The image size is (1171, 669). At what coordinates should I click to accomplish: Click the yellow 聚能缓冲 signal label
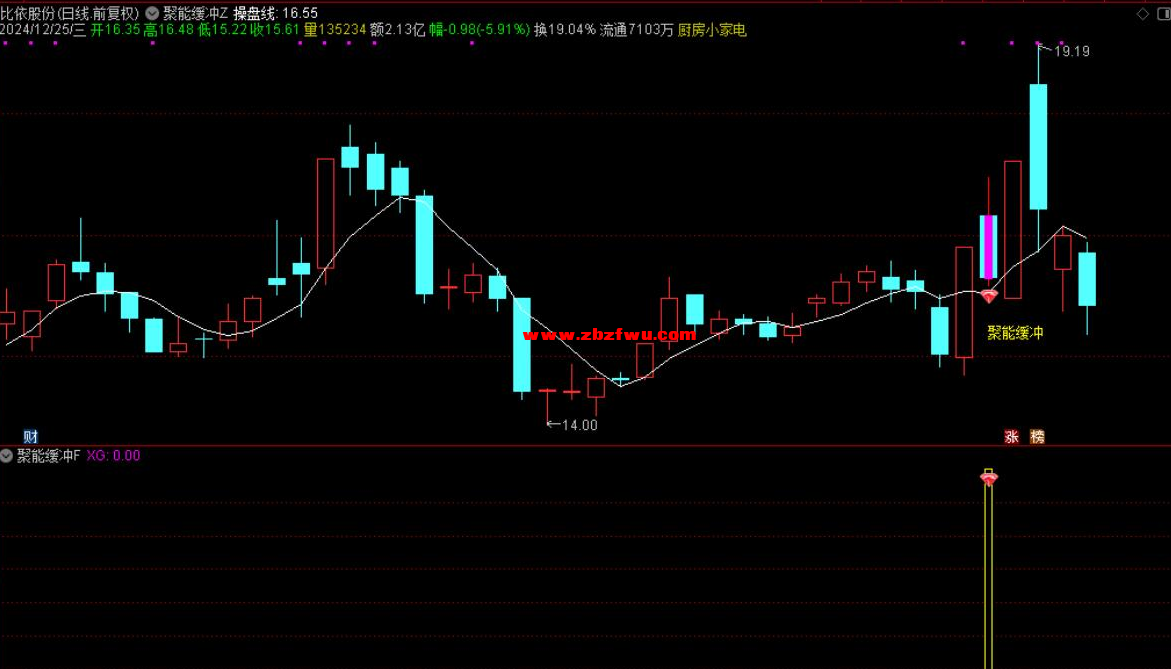coord(1015,333)
